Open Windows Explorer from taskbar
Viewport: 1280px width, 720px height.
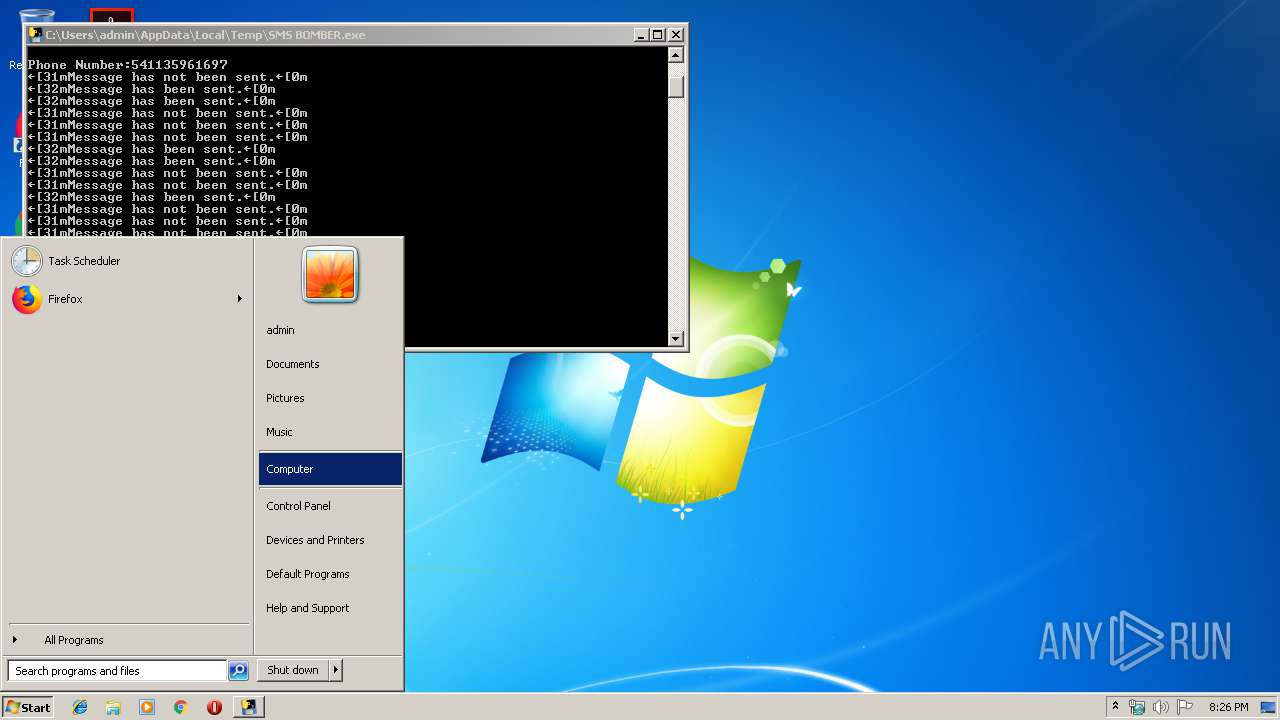pos(113,707)
